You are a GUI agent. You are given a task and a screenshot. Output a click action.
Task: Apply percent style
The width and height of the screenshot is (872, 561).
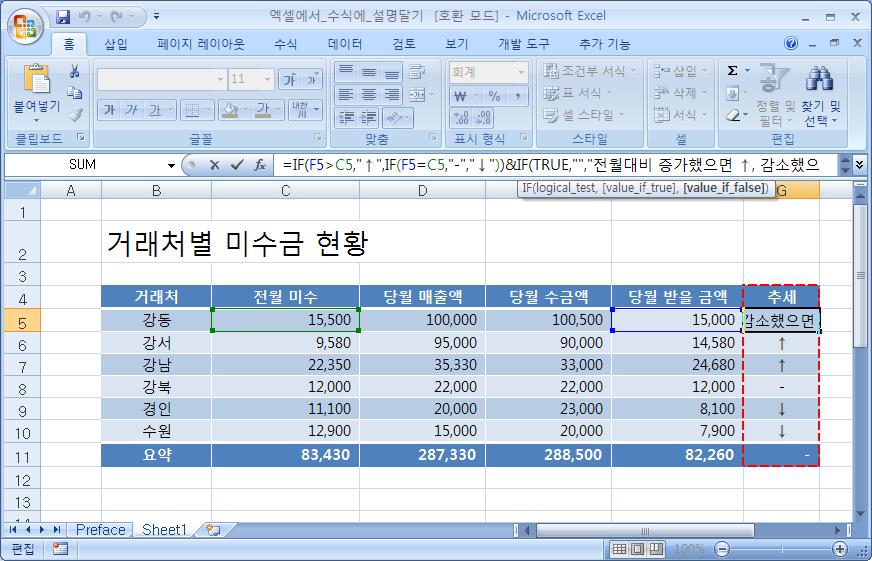494,96
